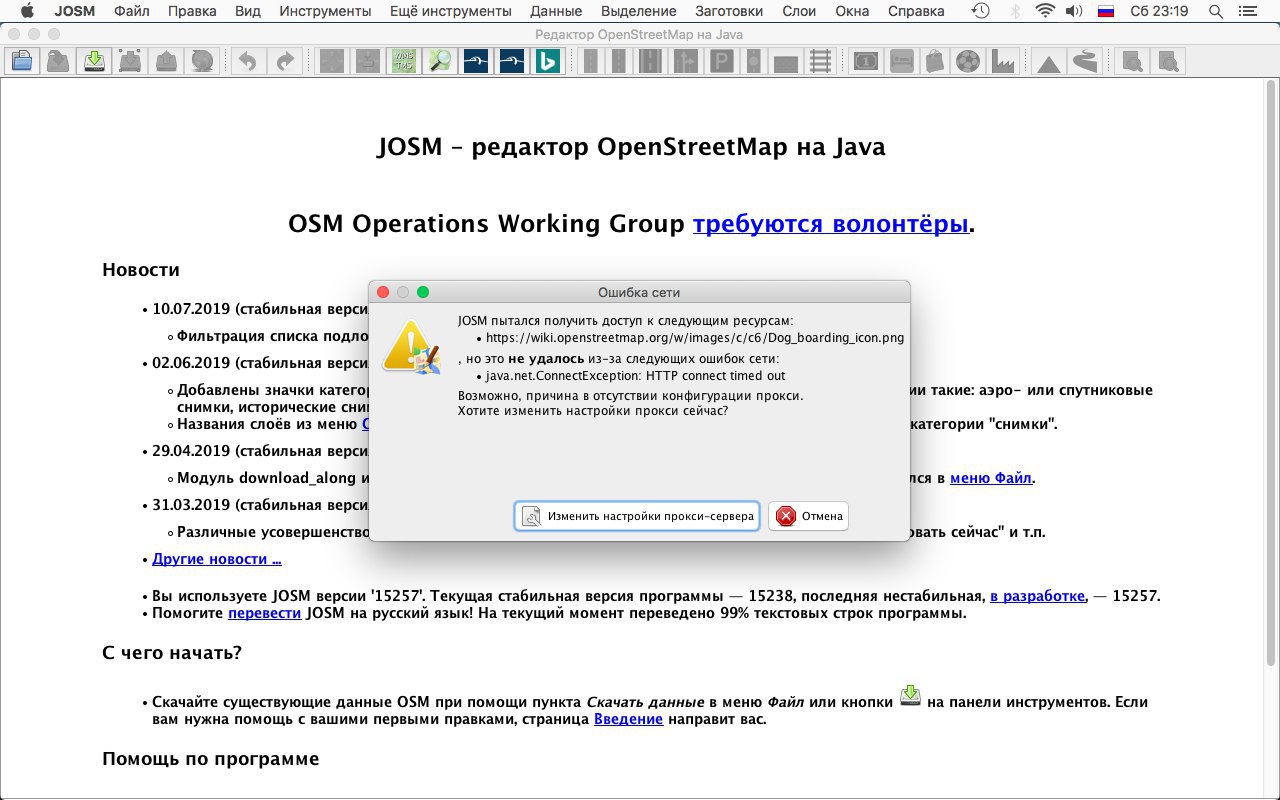Click the Redo arrow icon

point(285,61)
